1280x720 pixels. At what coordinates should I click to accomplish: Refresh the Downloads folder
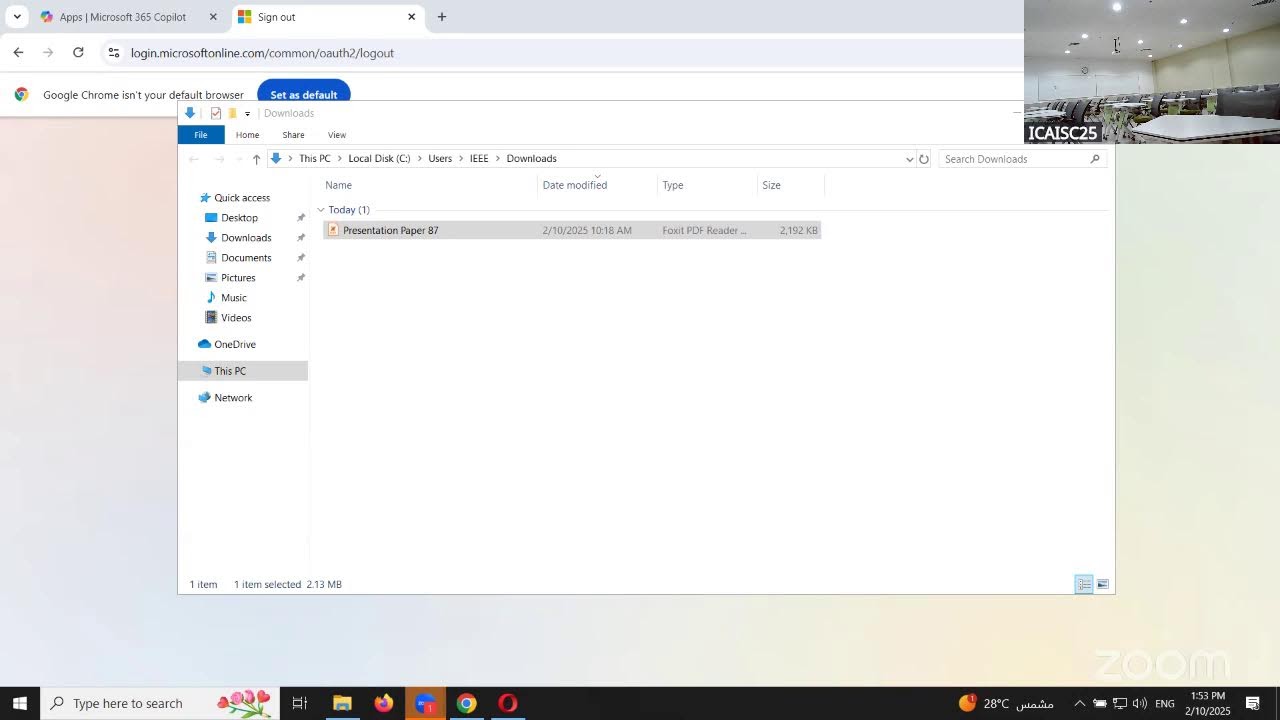click(924, 159)
